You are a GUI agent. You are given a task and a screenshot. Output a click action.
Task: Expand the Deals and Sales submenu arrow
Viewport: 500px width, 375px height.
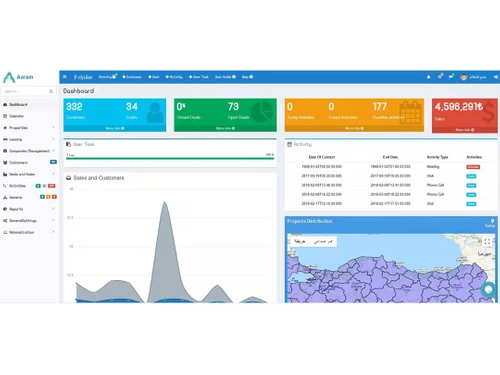click(x=53, y=174)
